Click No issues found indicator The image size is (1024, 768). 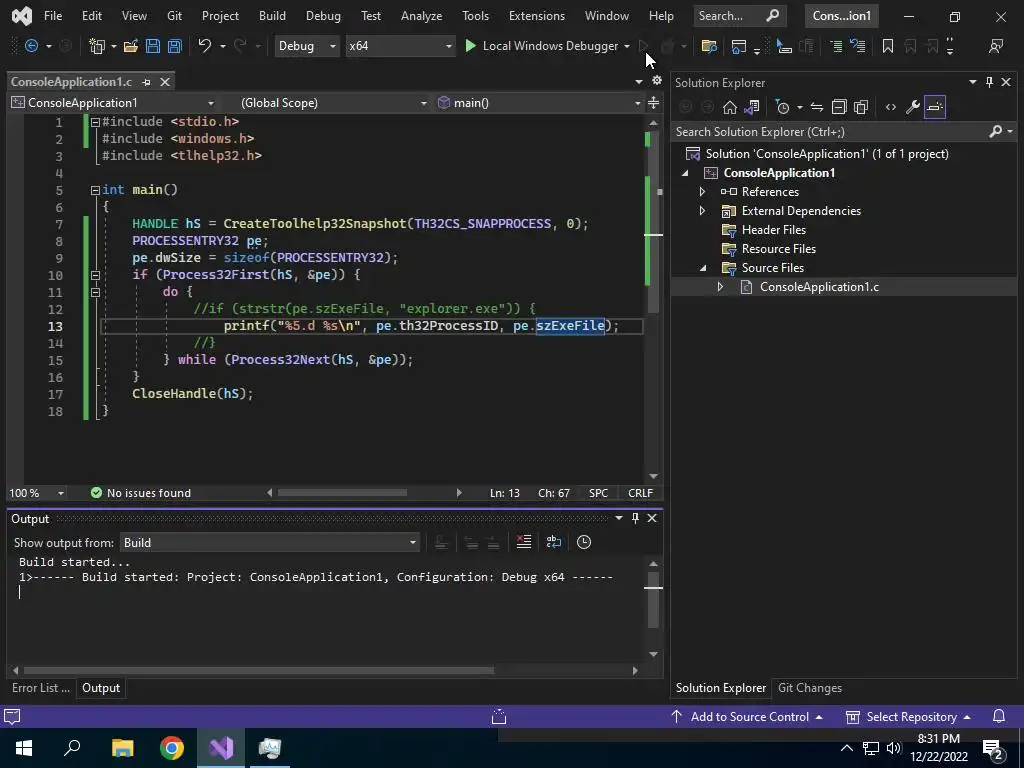click(x=141, y=493)
